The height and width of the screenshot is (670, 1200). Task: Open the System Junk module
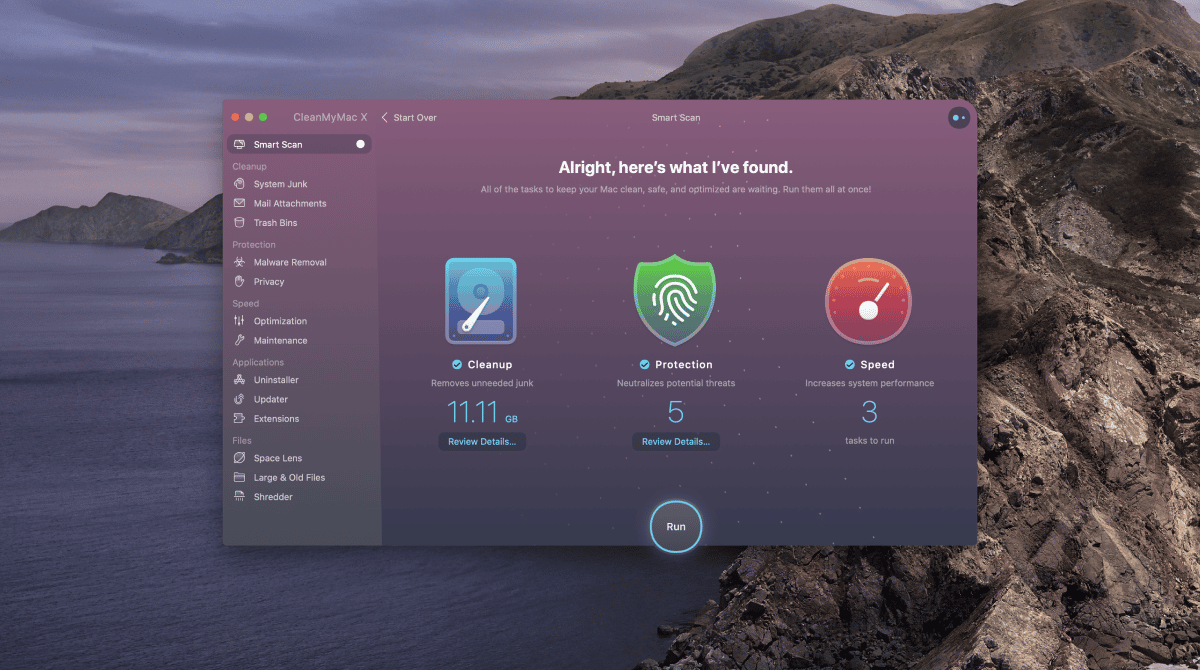(281, 184)
